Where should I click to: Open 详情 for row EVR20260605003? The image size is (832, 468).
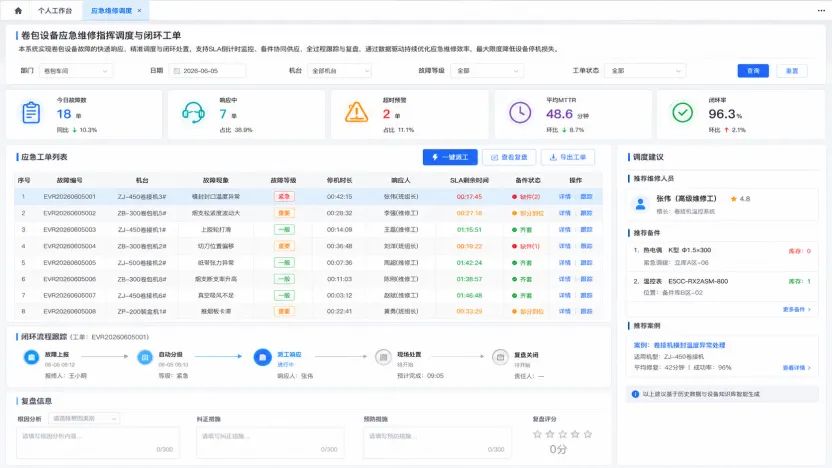point(565,229)
